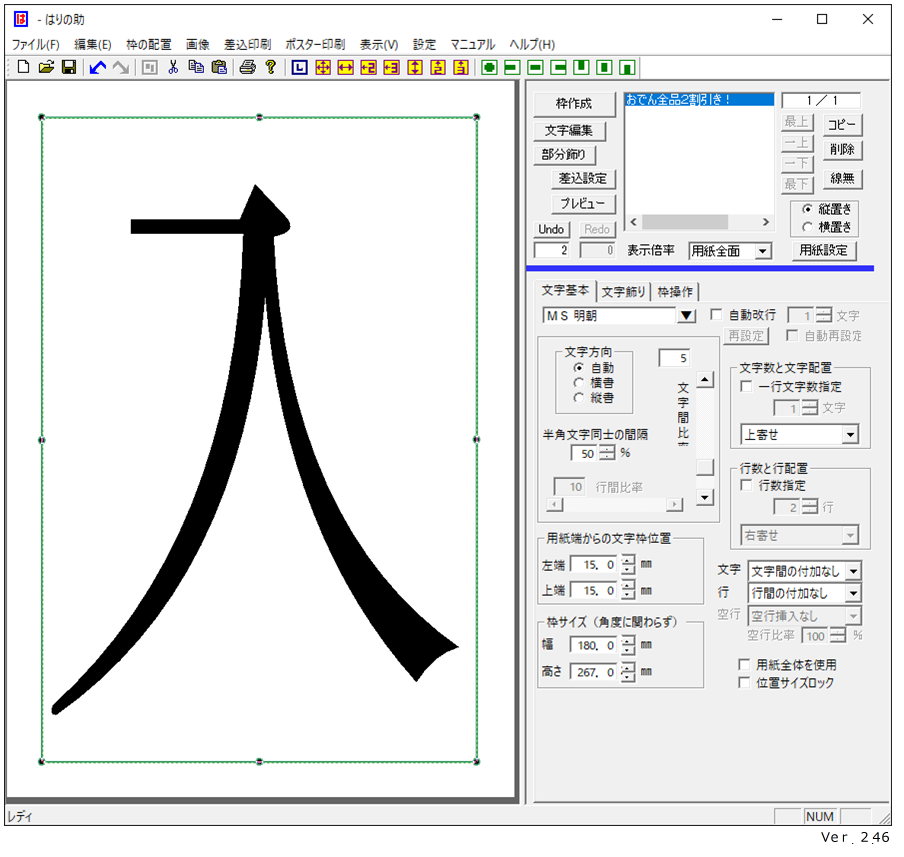Open the 空行挿入なし dropdown
The width and height of the screenshot is (904, 857).
pos(853,617)
